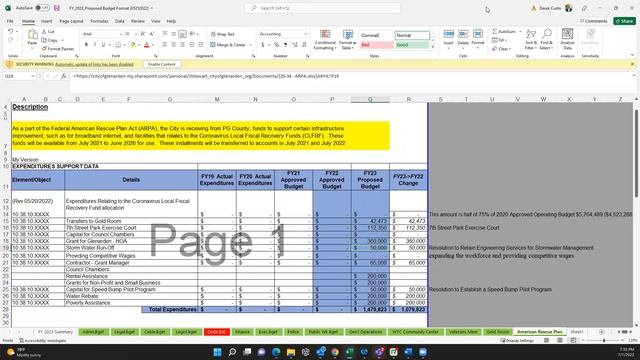Viewport: 640px width, 360px height.
Task: Toggle Italic formatting
Action: click(95, 44)
